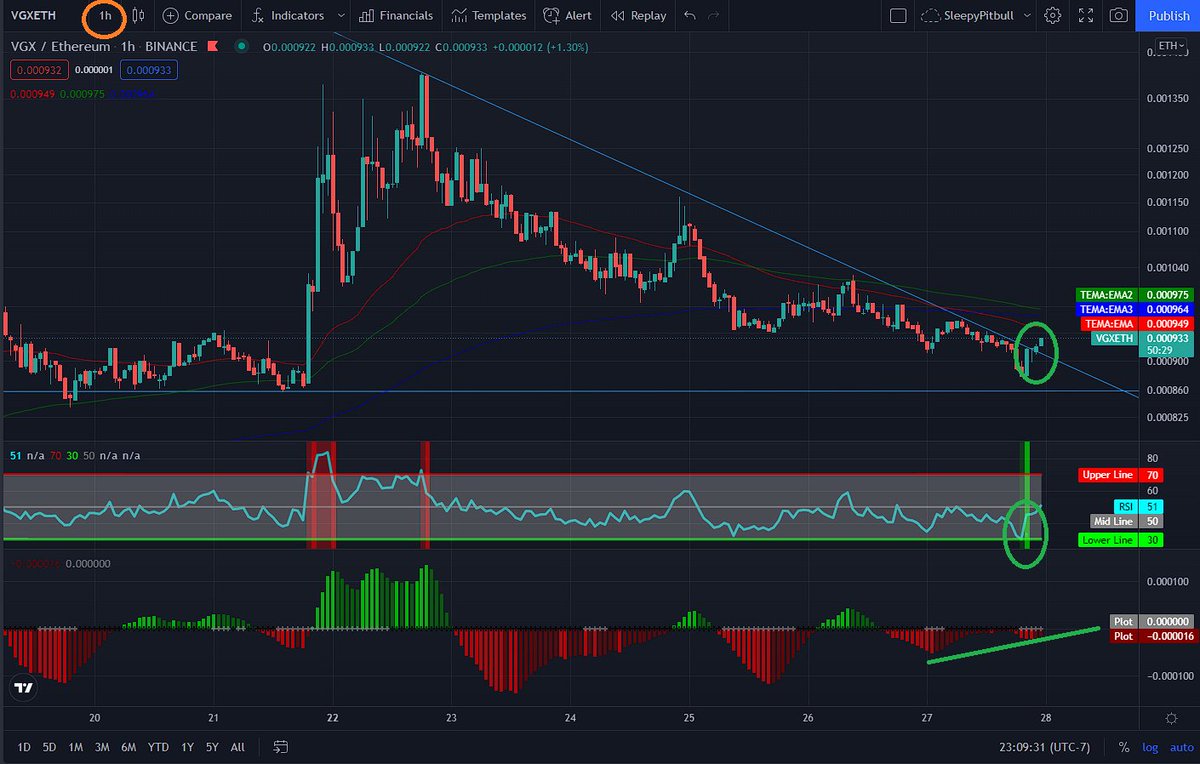
Task: Set range to 5D
Action: coord(50,746)
